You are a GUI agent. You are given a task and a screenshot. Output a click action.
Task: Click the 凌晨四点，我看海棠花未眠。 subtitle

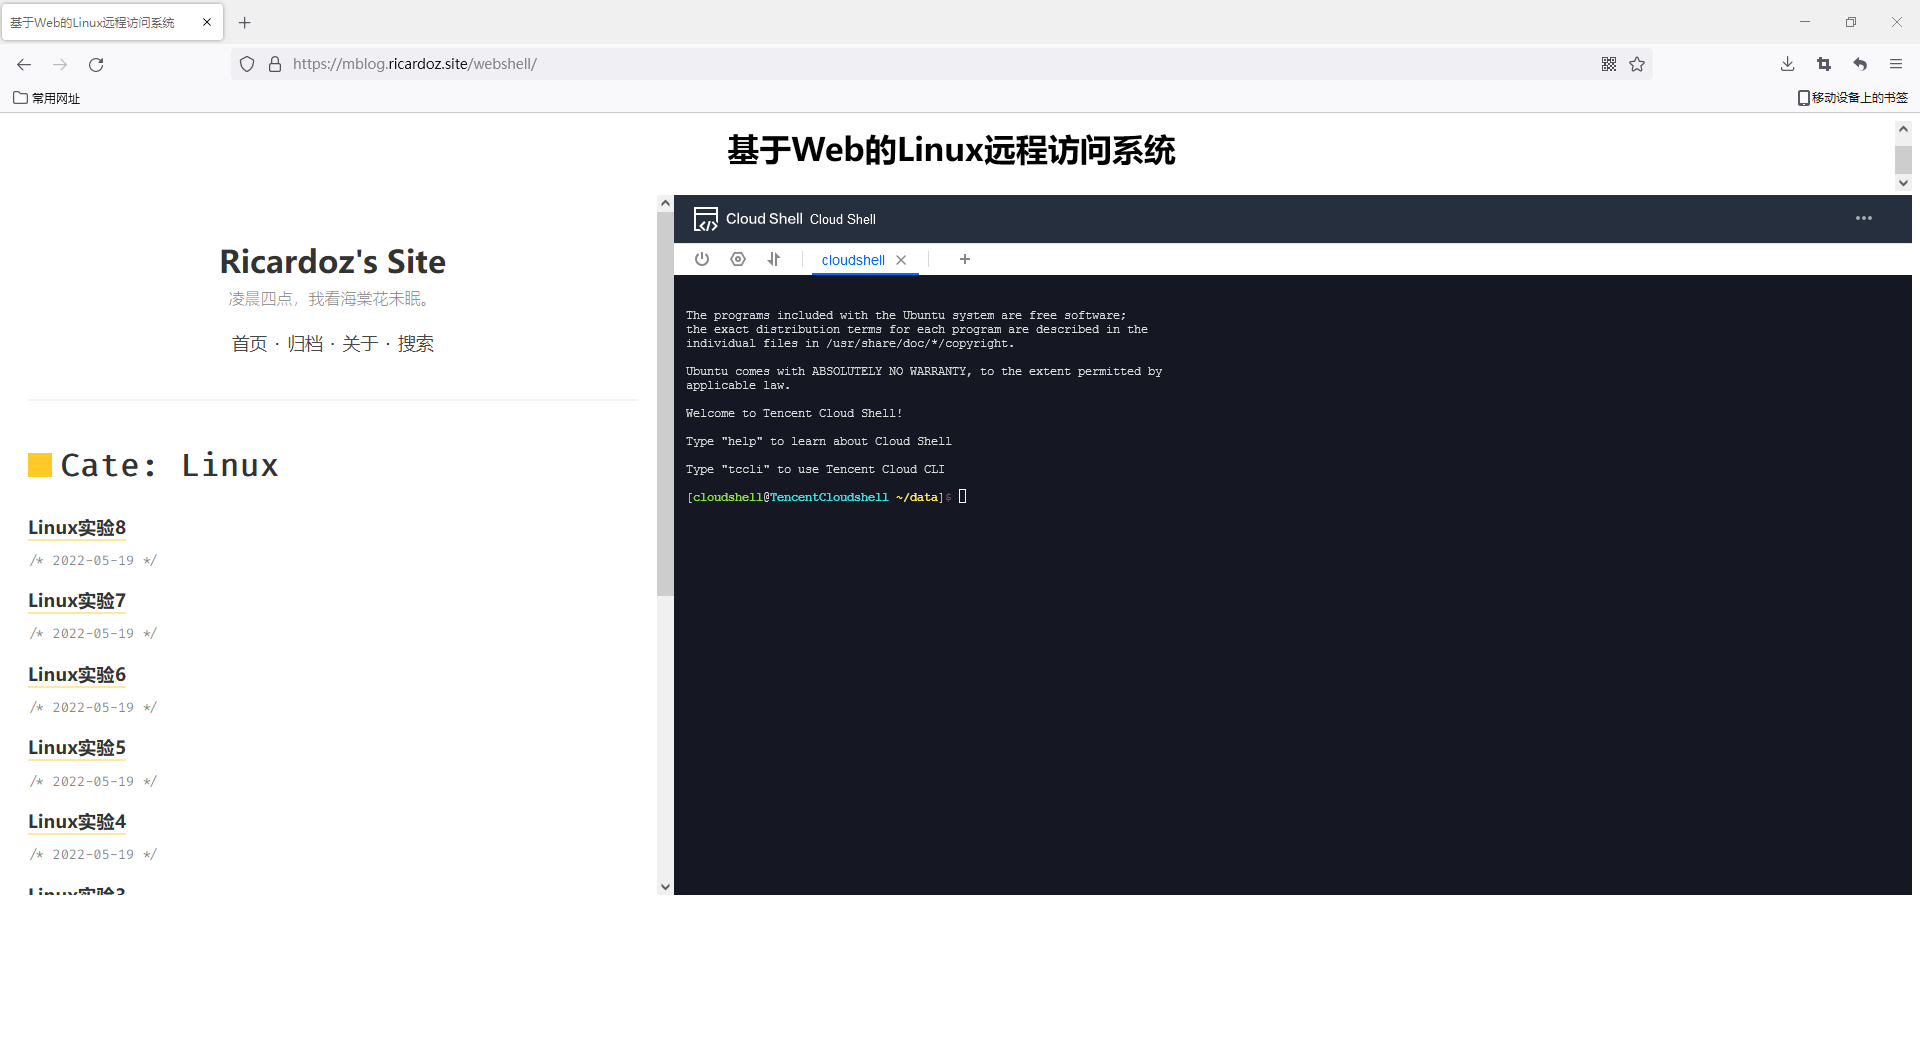[x=332, y=299]
